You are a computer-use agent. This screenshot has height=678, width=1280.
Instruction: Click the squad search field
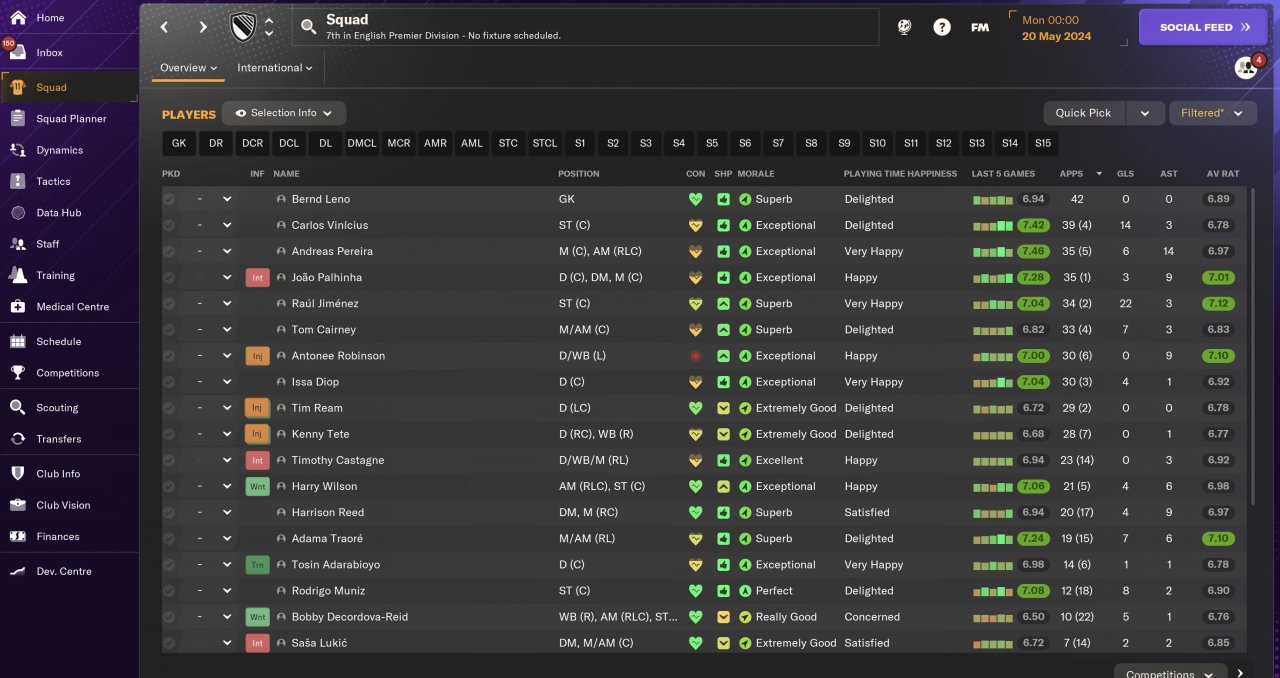[x=585, y=27]
